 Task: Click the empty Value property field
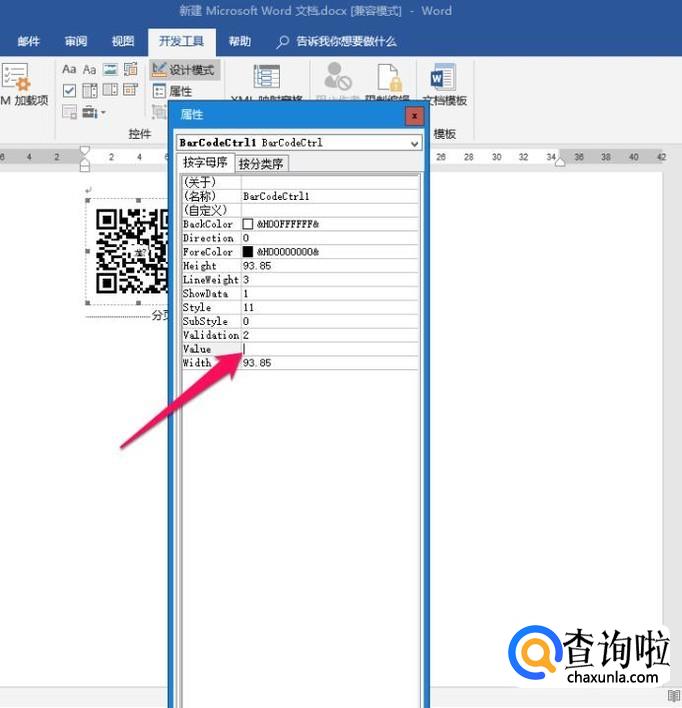pos(330,349)
